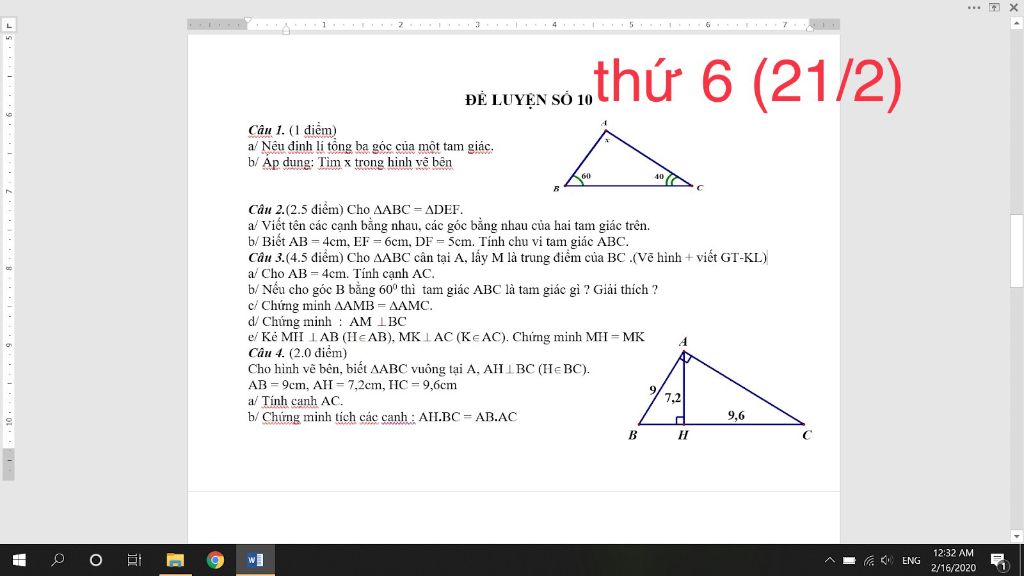This screenshot has height=576, width=1024.
Task: Open Task View in taskbar
Action: pos(134,560)
